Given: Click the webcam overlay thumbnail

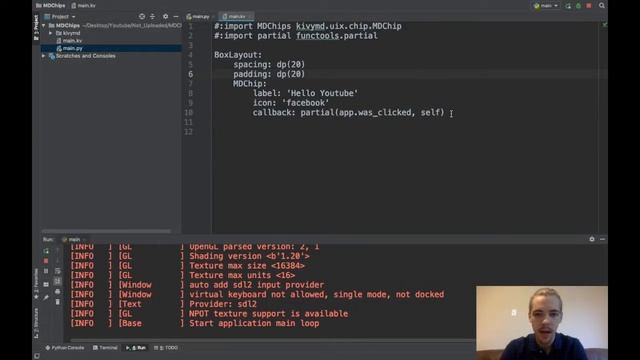Looking at the screenshot, I should (542, 323).
